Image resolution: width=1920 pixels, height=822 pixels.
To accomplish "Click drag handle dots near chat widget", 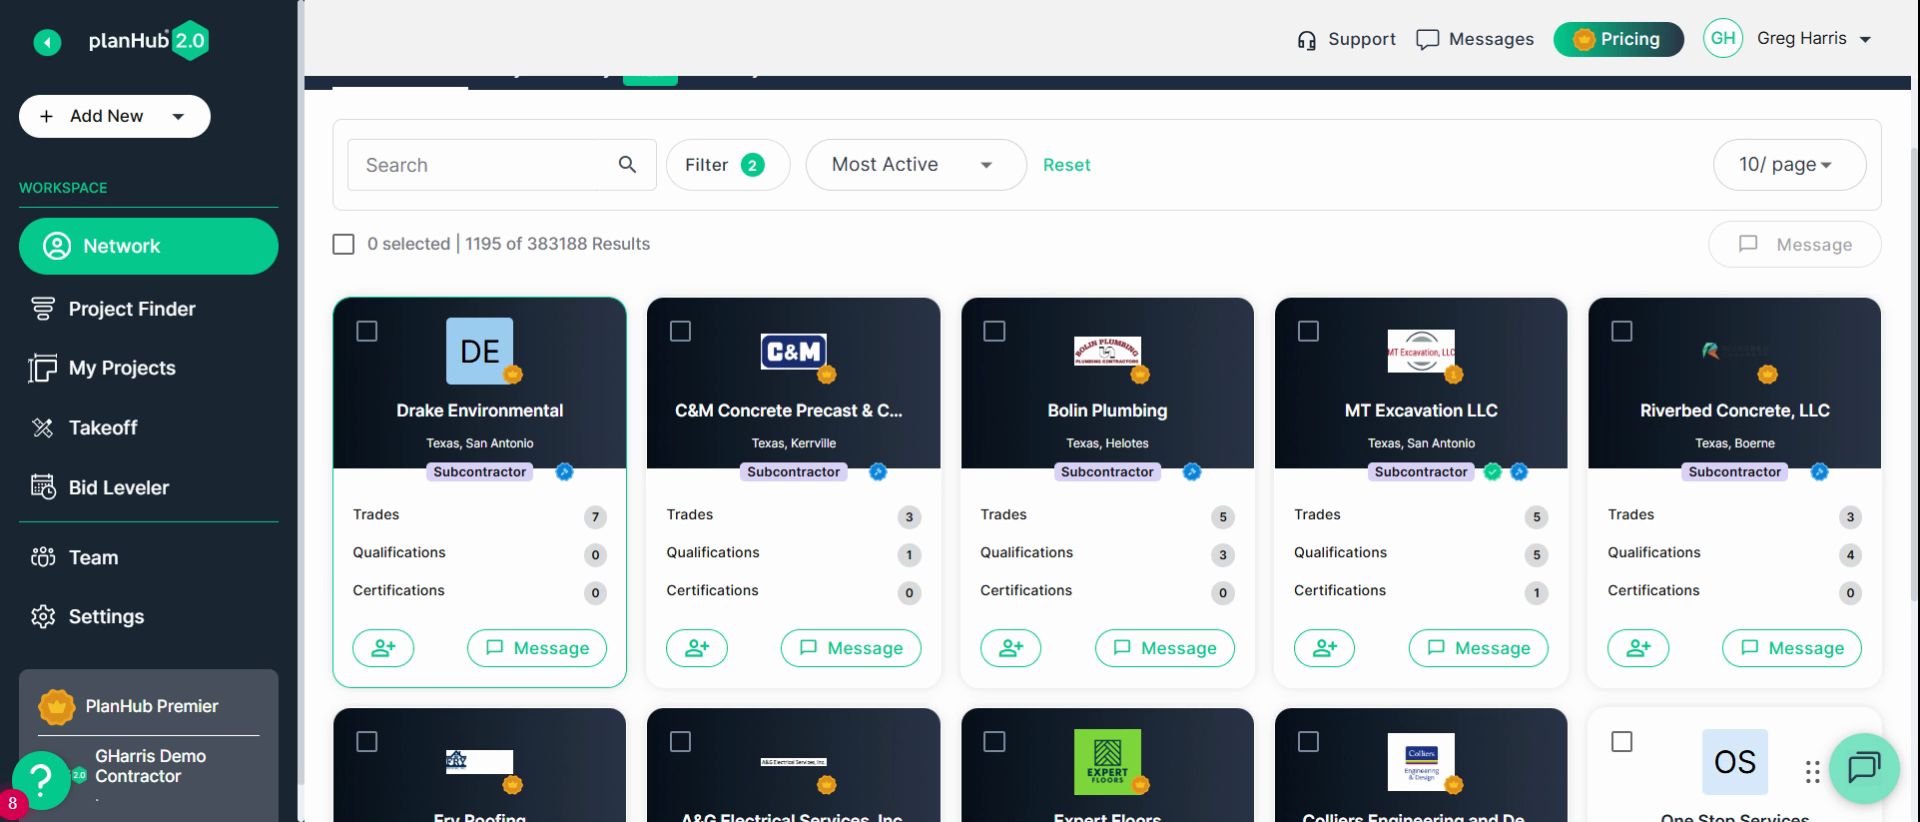I will point(1812,772).
